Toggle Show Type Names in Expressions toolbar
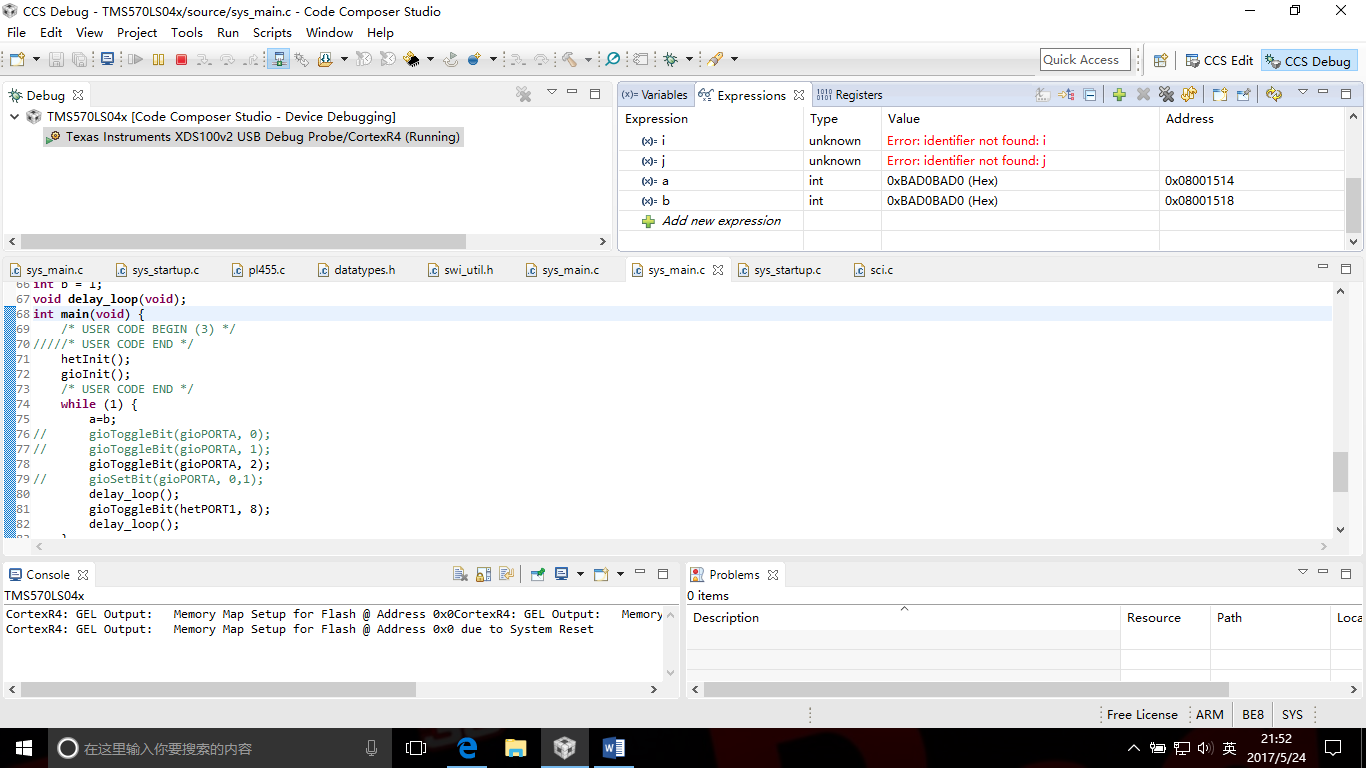The image size is (1366, 768). (x=1043, y=95)
